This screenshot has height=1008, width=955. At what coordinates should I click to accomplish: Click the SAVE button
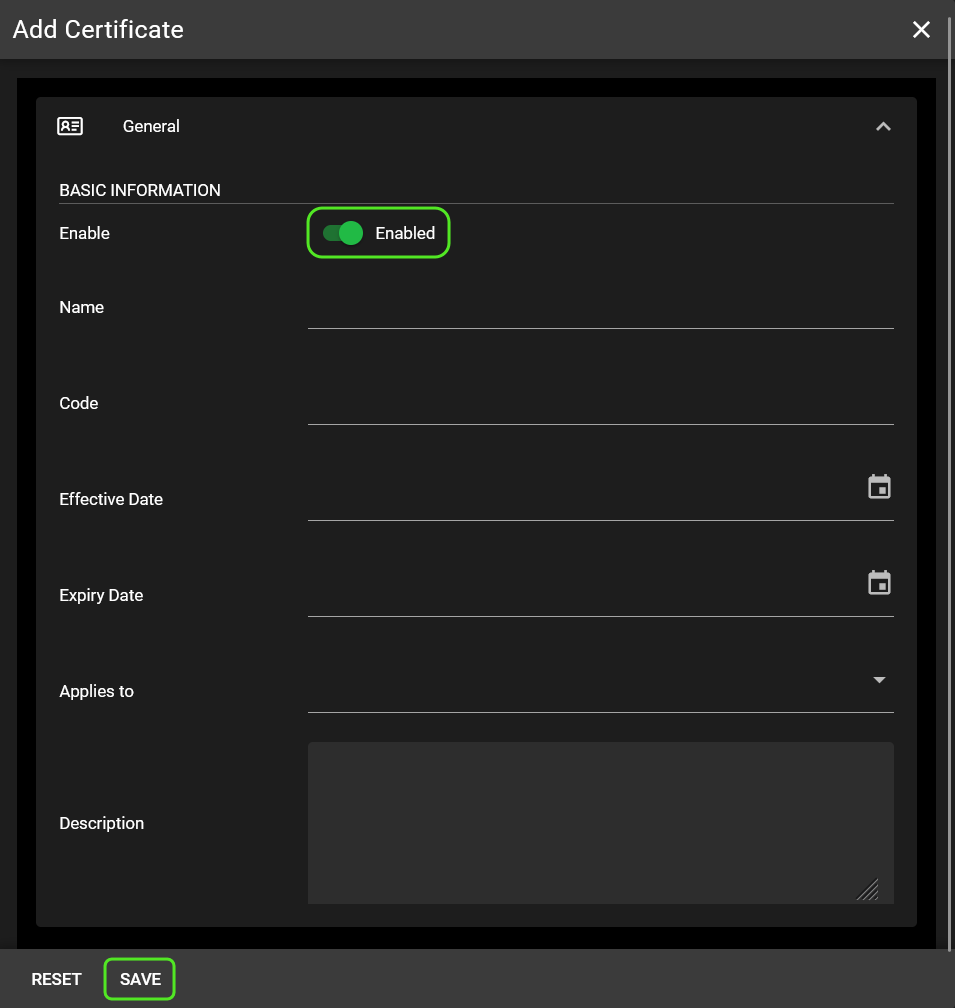click(x=140, y=979)
